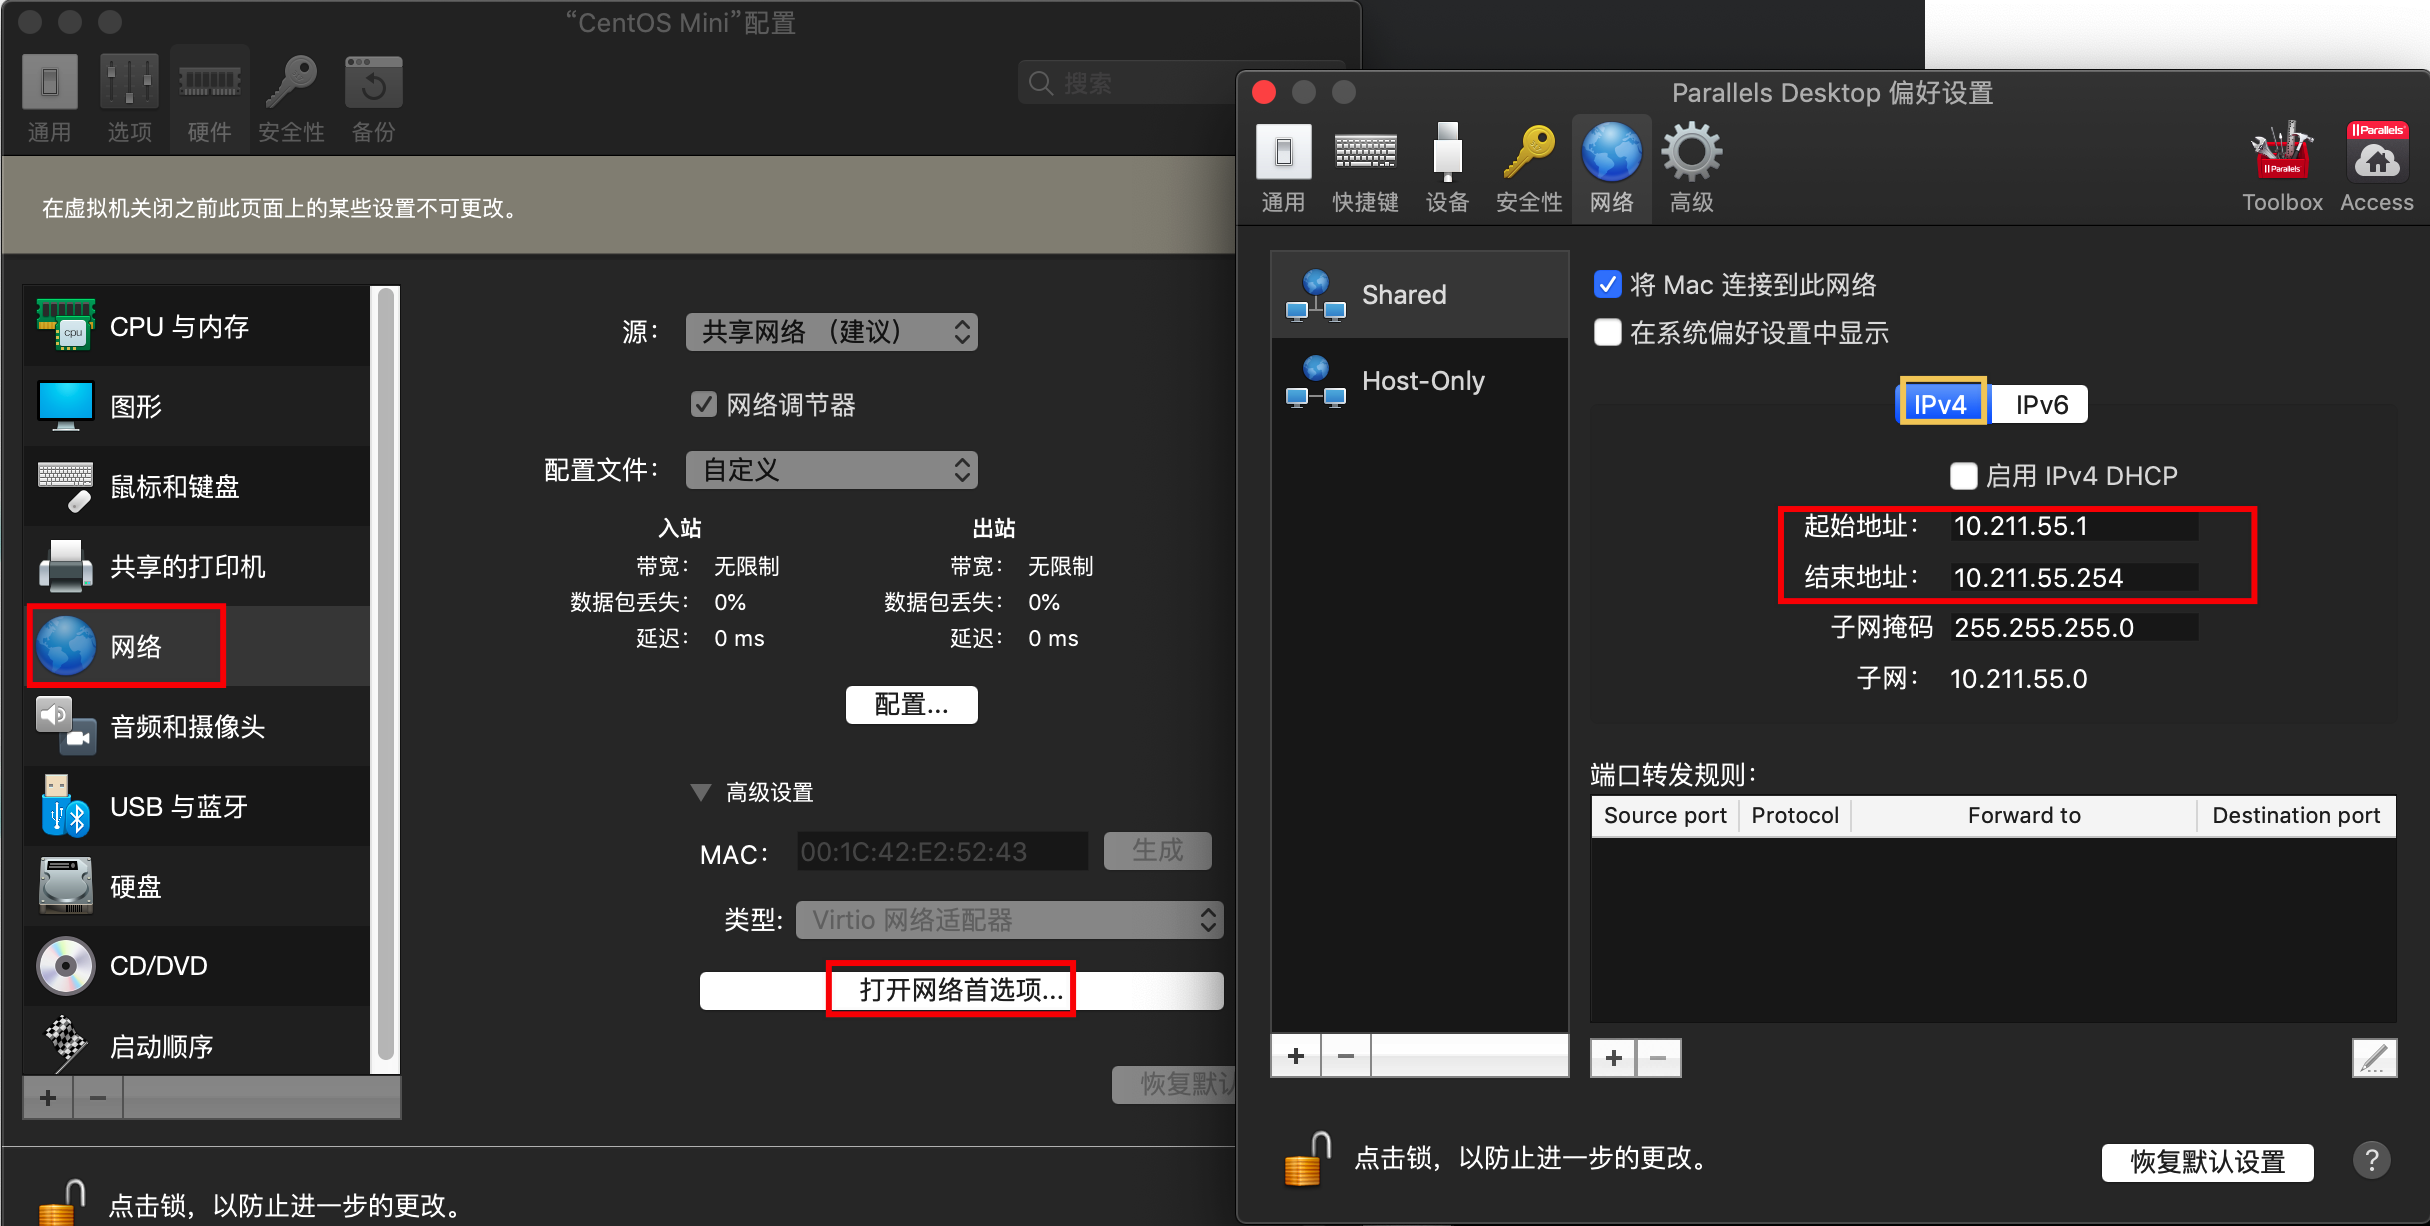Click the 起始地址 field 10.211.55.1
This screenshot has height=1226, width=2430.
click(2074, 526)
